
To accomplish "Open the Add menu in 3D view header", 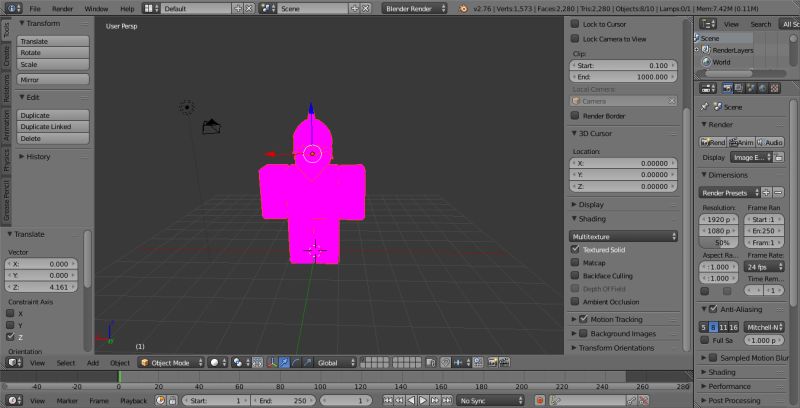I will 93,363.
